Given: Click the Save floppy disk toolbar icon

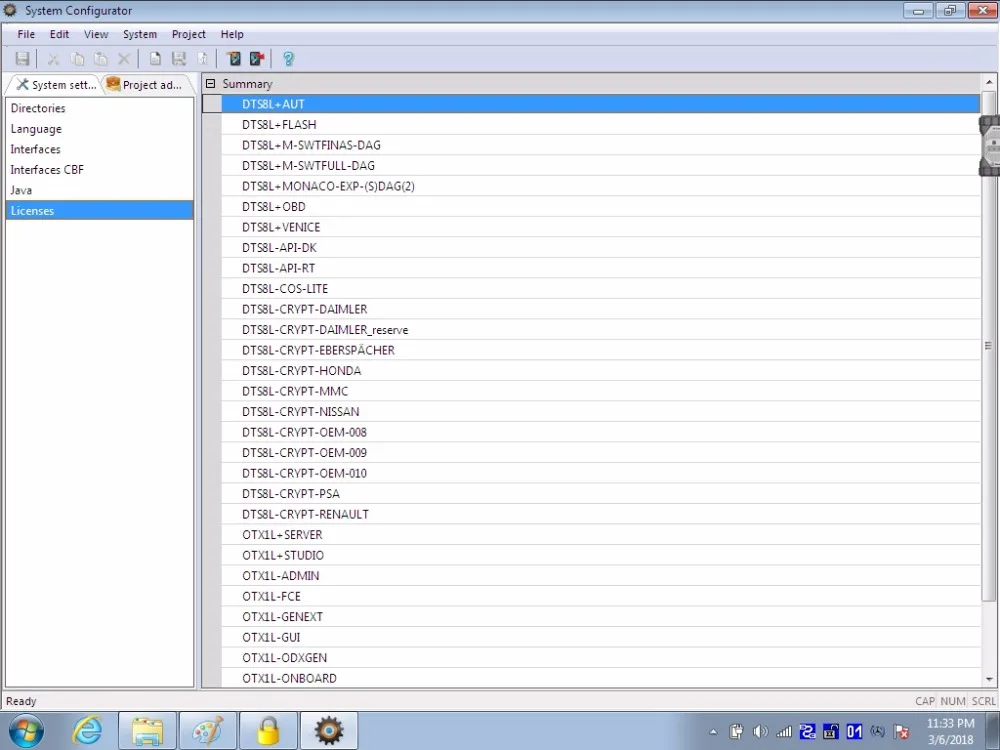Looking at the screenshot, I should [22, 59].
